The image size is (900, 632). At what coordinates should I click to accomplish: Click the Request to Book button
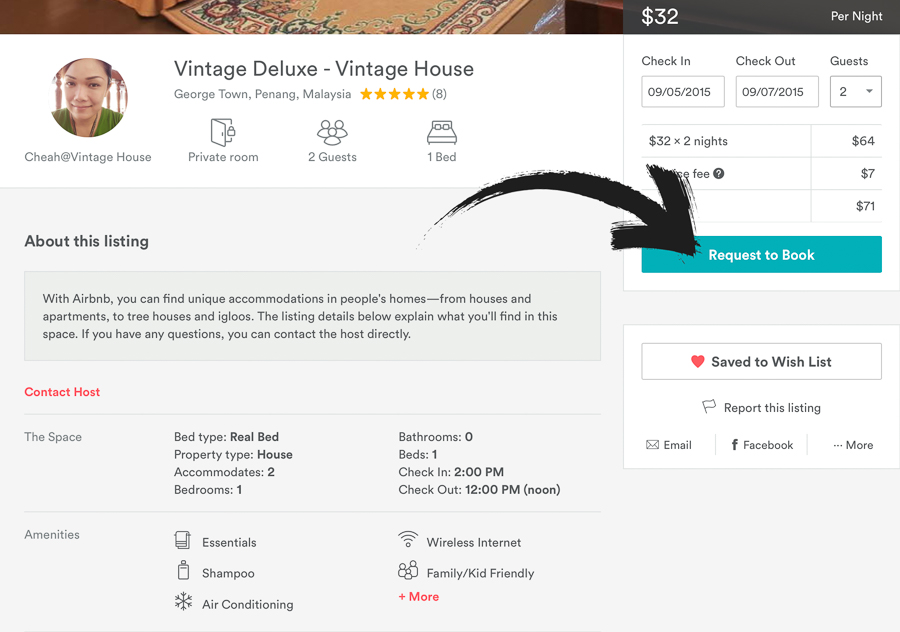click(762, 254)
